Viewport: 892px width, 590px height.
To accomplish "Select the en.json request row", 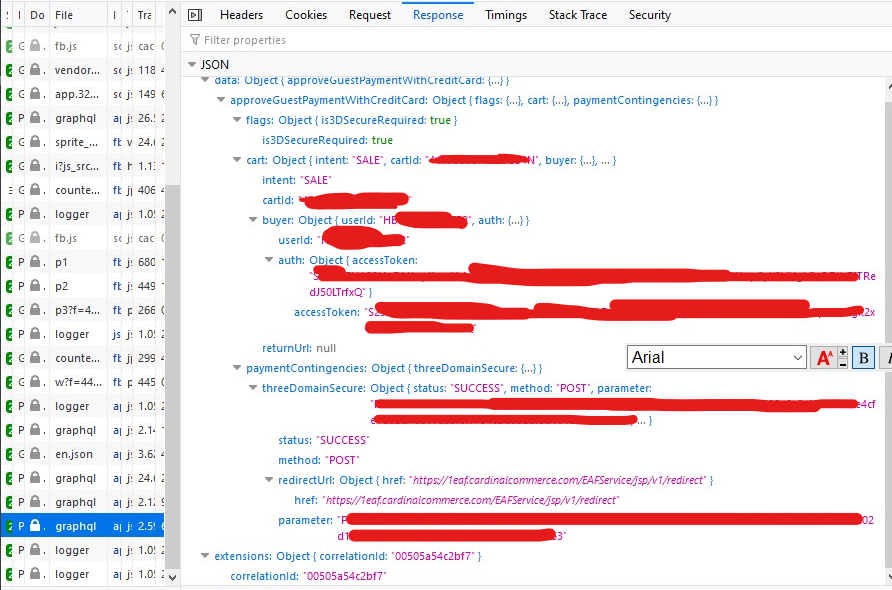I will tap(83, 454).
